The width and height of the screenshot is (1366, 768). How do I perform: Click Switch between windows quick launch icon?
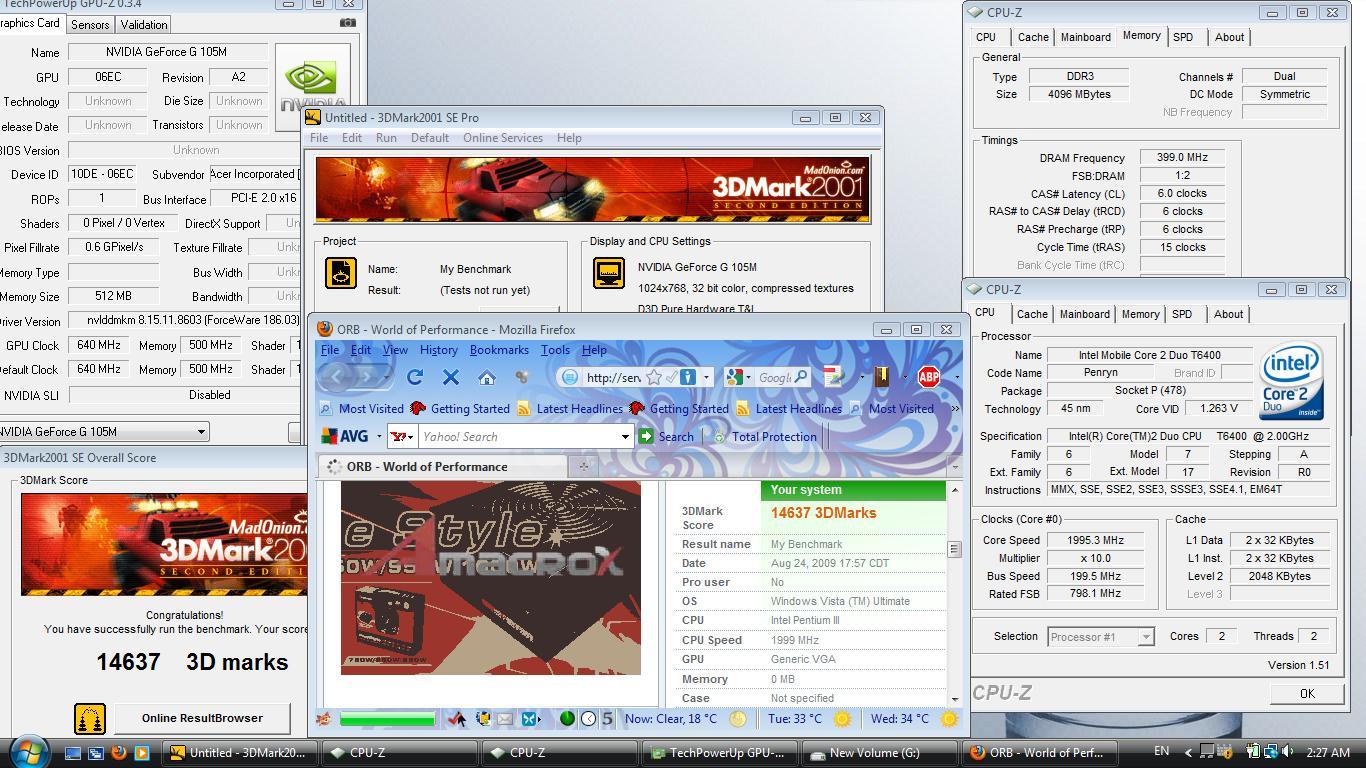(x=96, y=752)
